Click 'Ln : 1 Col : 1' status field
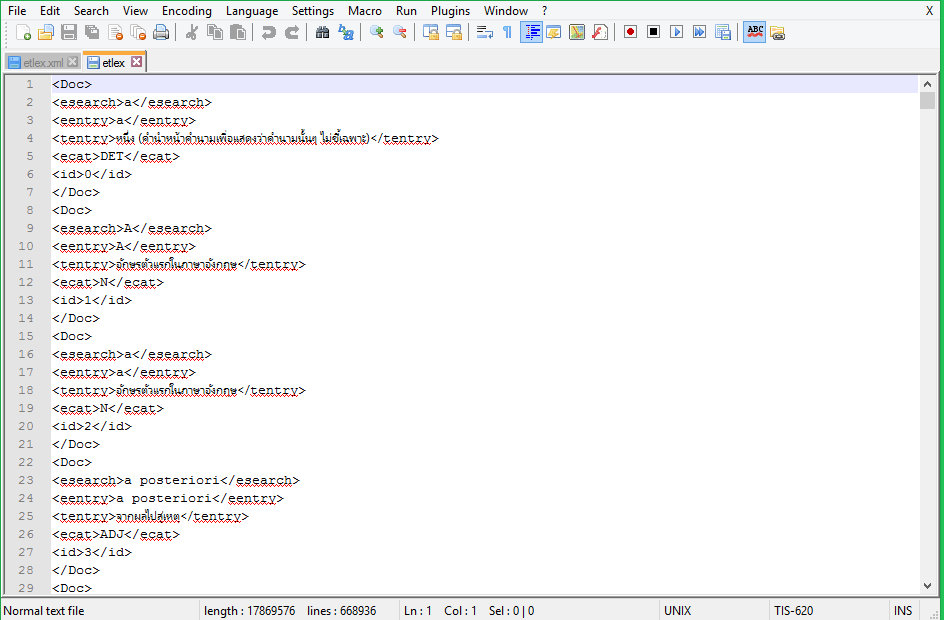The image size is (944, 620). click(x=440, y=610)
